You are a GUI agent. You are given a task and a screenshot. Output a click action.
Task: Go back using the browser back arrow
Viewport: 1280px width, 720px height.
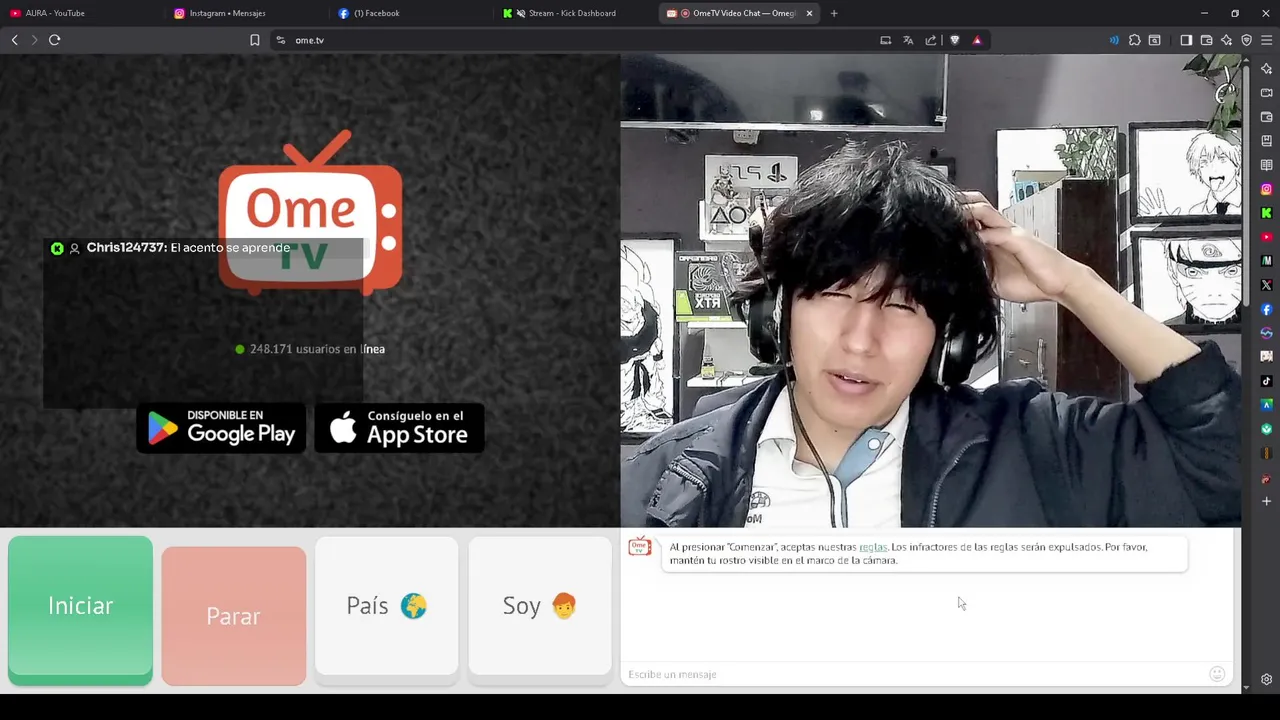[x=14, y=40]
